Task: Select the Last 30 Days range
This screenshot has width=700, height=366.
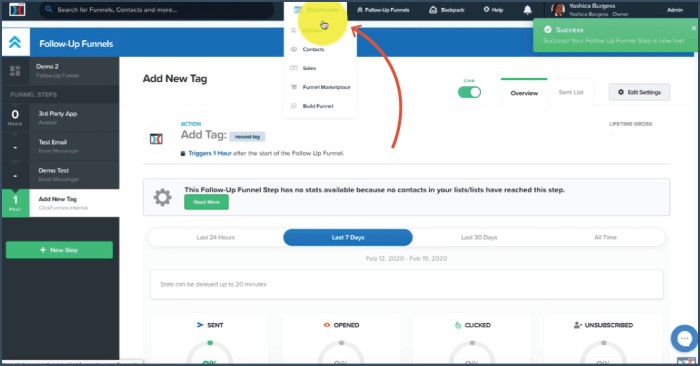Action: (x=479, y=237)
